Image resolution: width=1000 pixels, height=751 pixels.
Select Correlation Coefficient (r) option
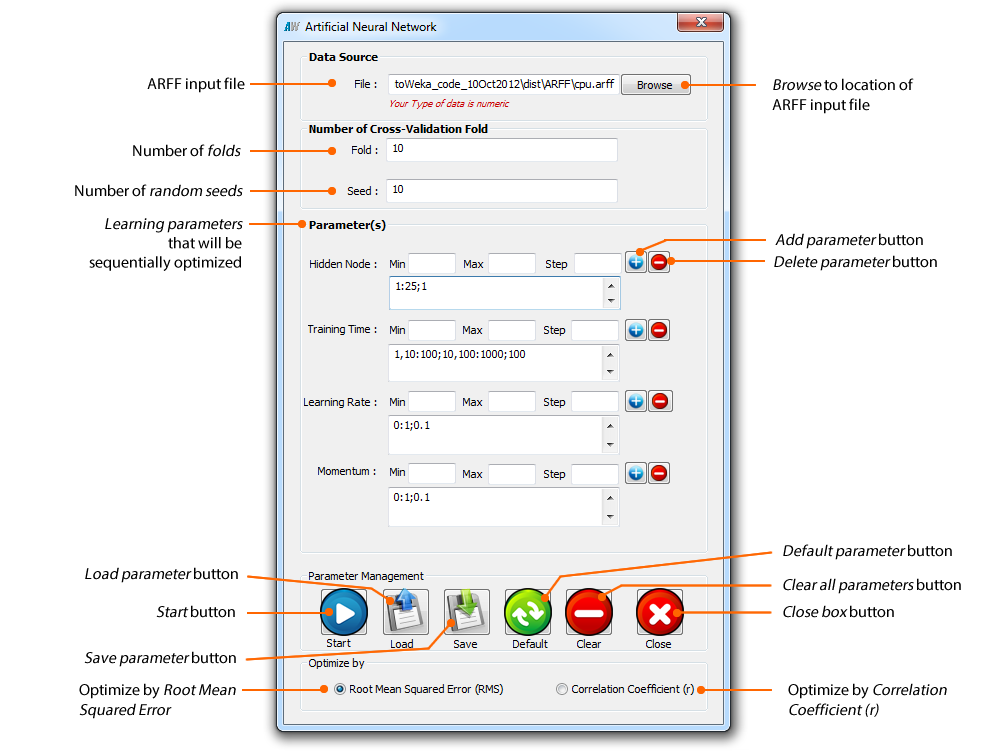click(x=561, y=689)
